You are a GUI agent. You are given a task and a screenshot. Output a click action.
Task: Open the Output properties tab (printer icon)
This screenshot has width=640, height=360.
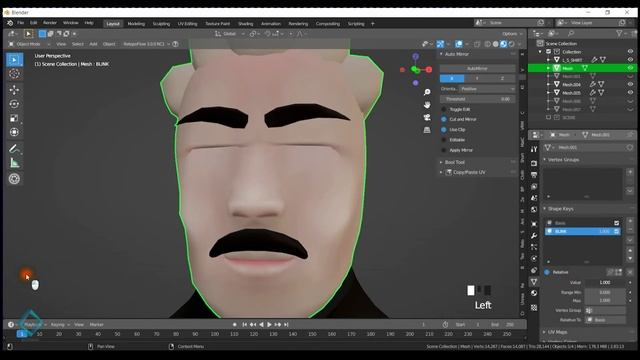tap(534, 175)
